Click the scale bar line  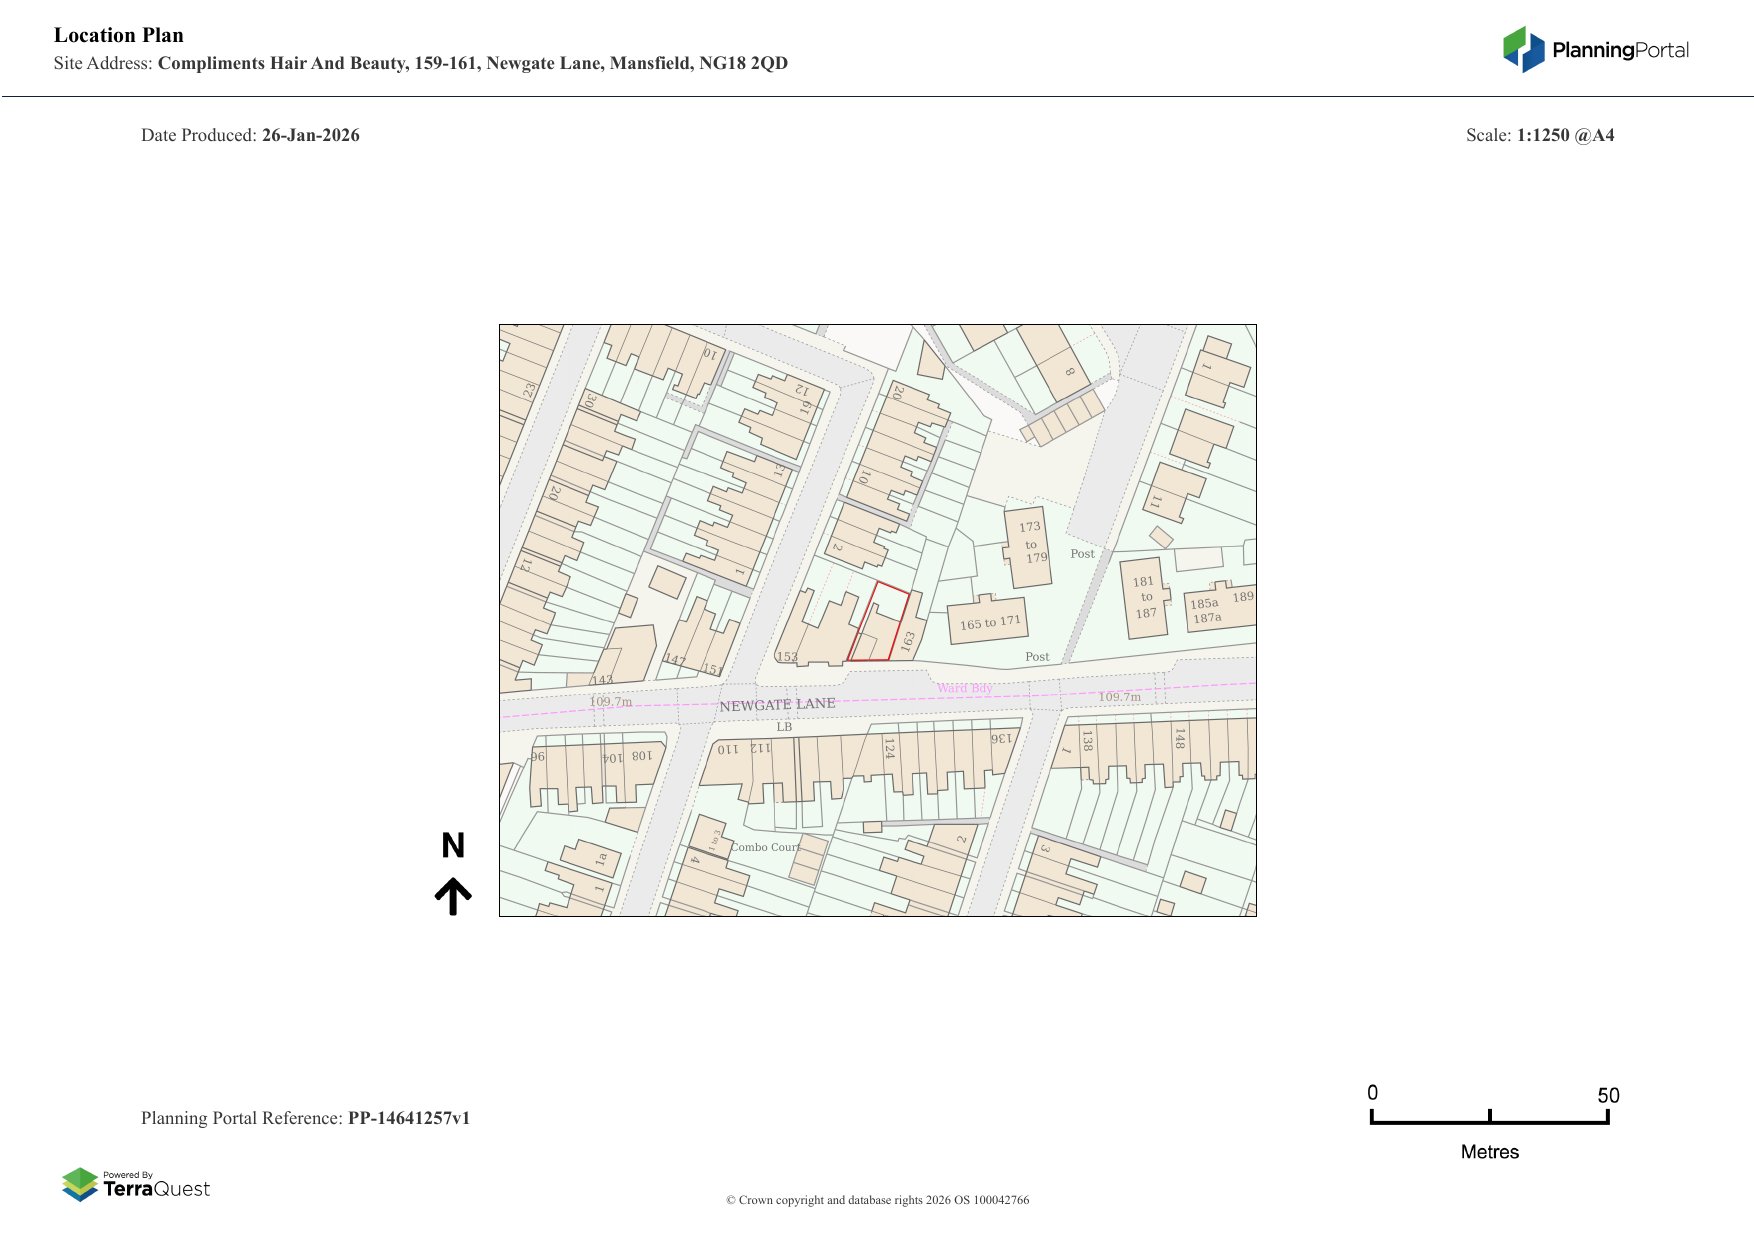pyautogui.click(x=1489, y=1122)
